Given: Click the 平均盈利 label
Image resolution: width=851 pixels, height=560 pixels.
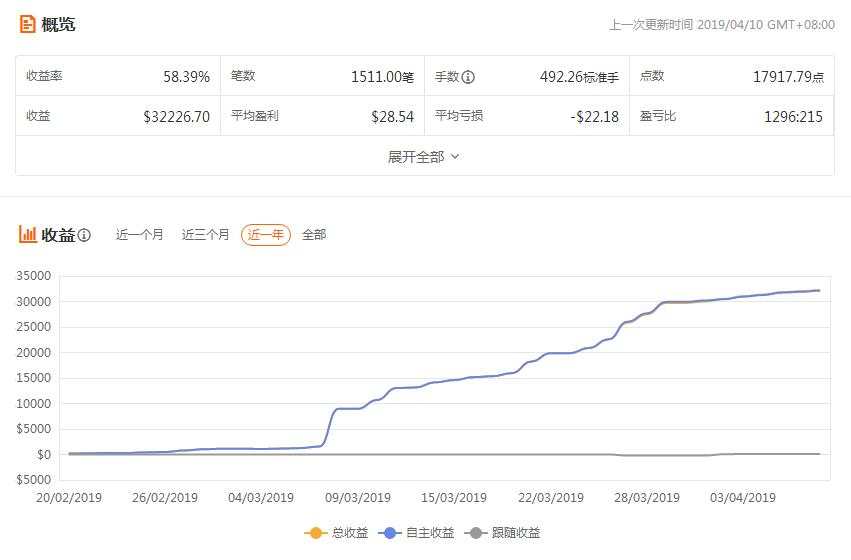Looking at the screenshot, I should pos(255,116).
